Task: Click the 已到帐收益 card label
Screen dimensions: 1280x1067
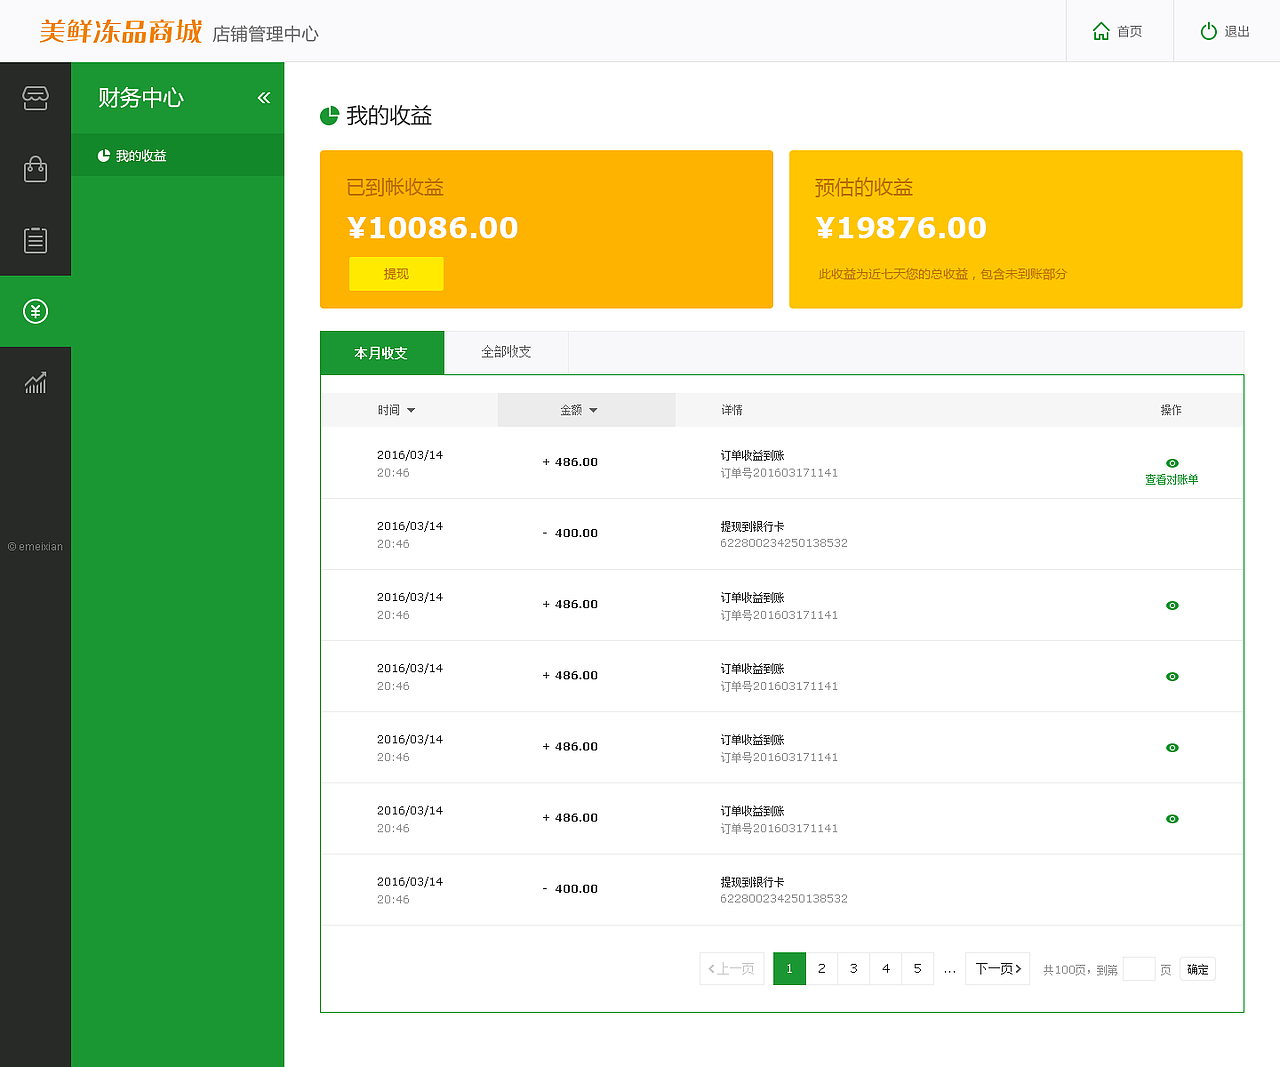Action: (395, 187)
